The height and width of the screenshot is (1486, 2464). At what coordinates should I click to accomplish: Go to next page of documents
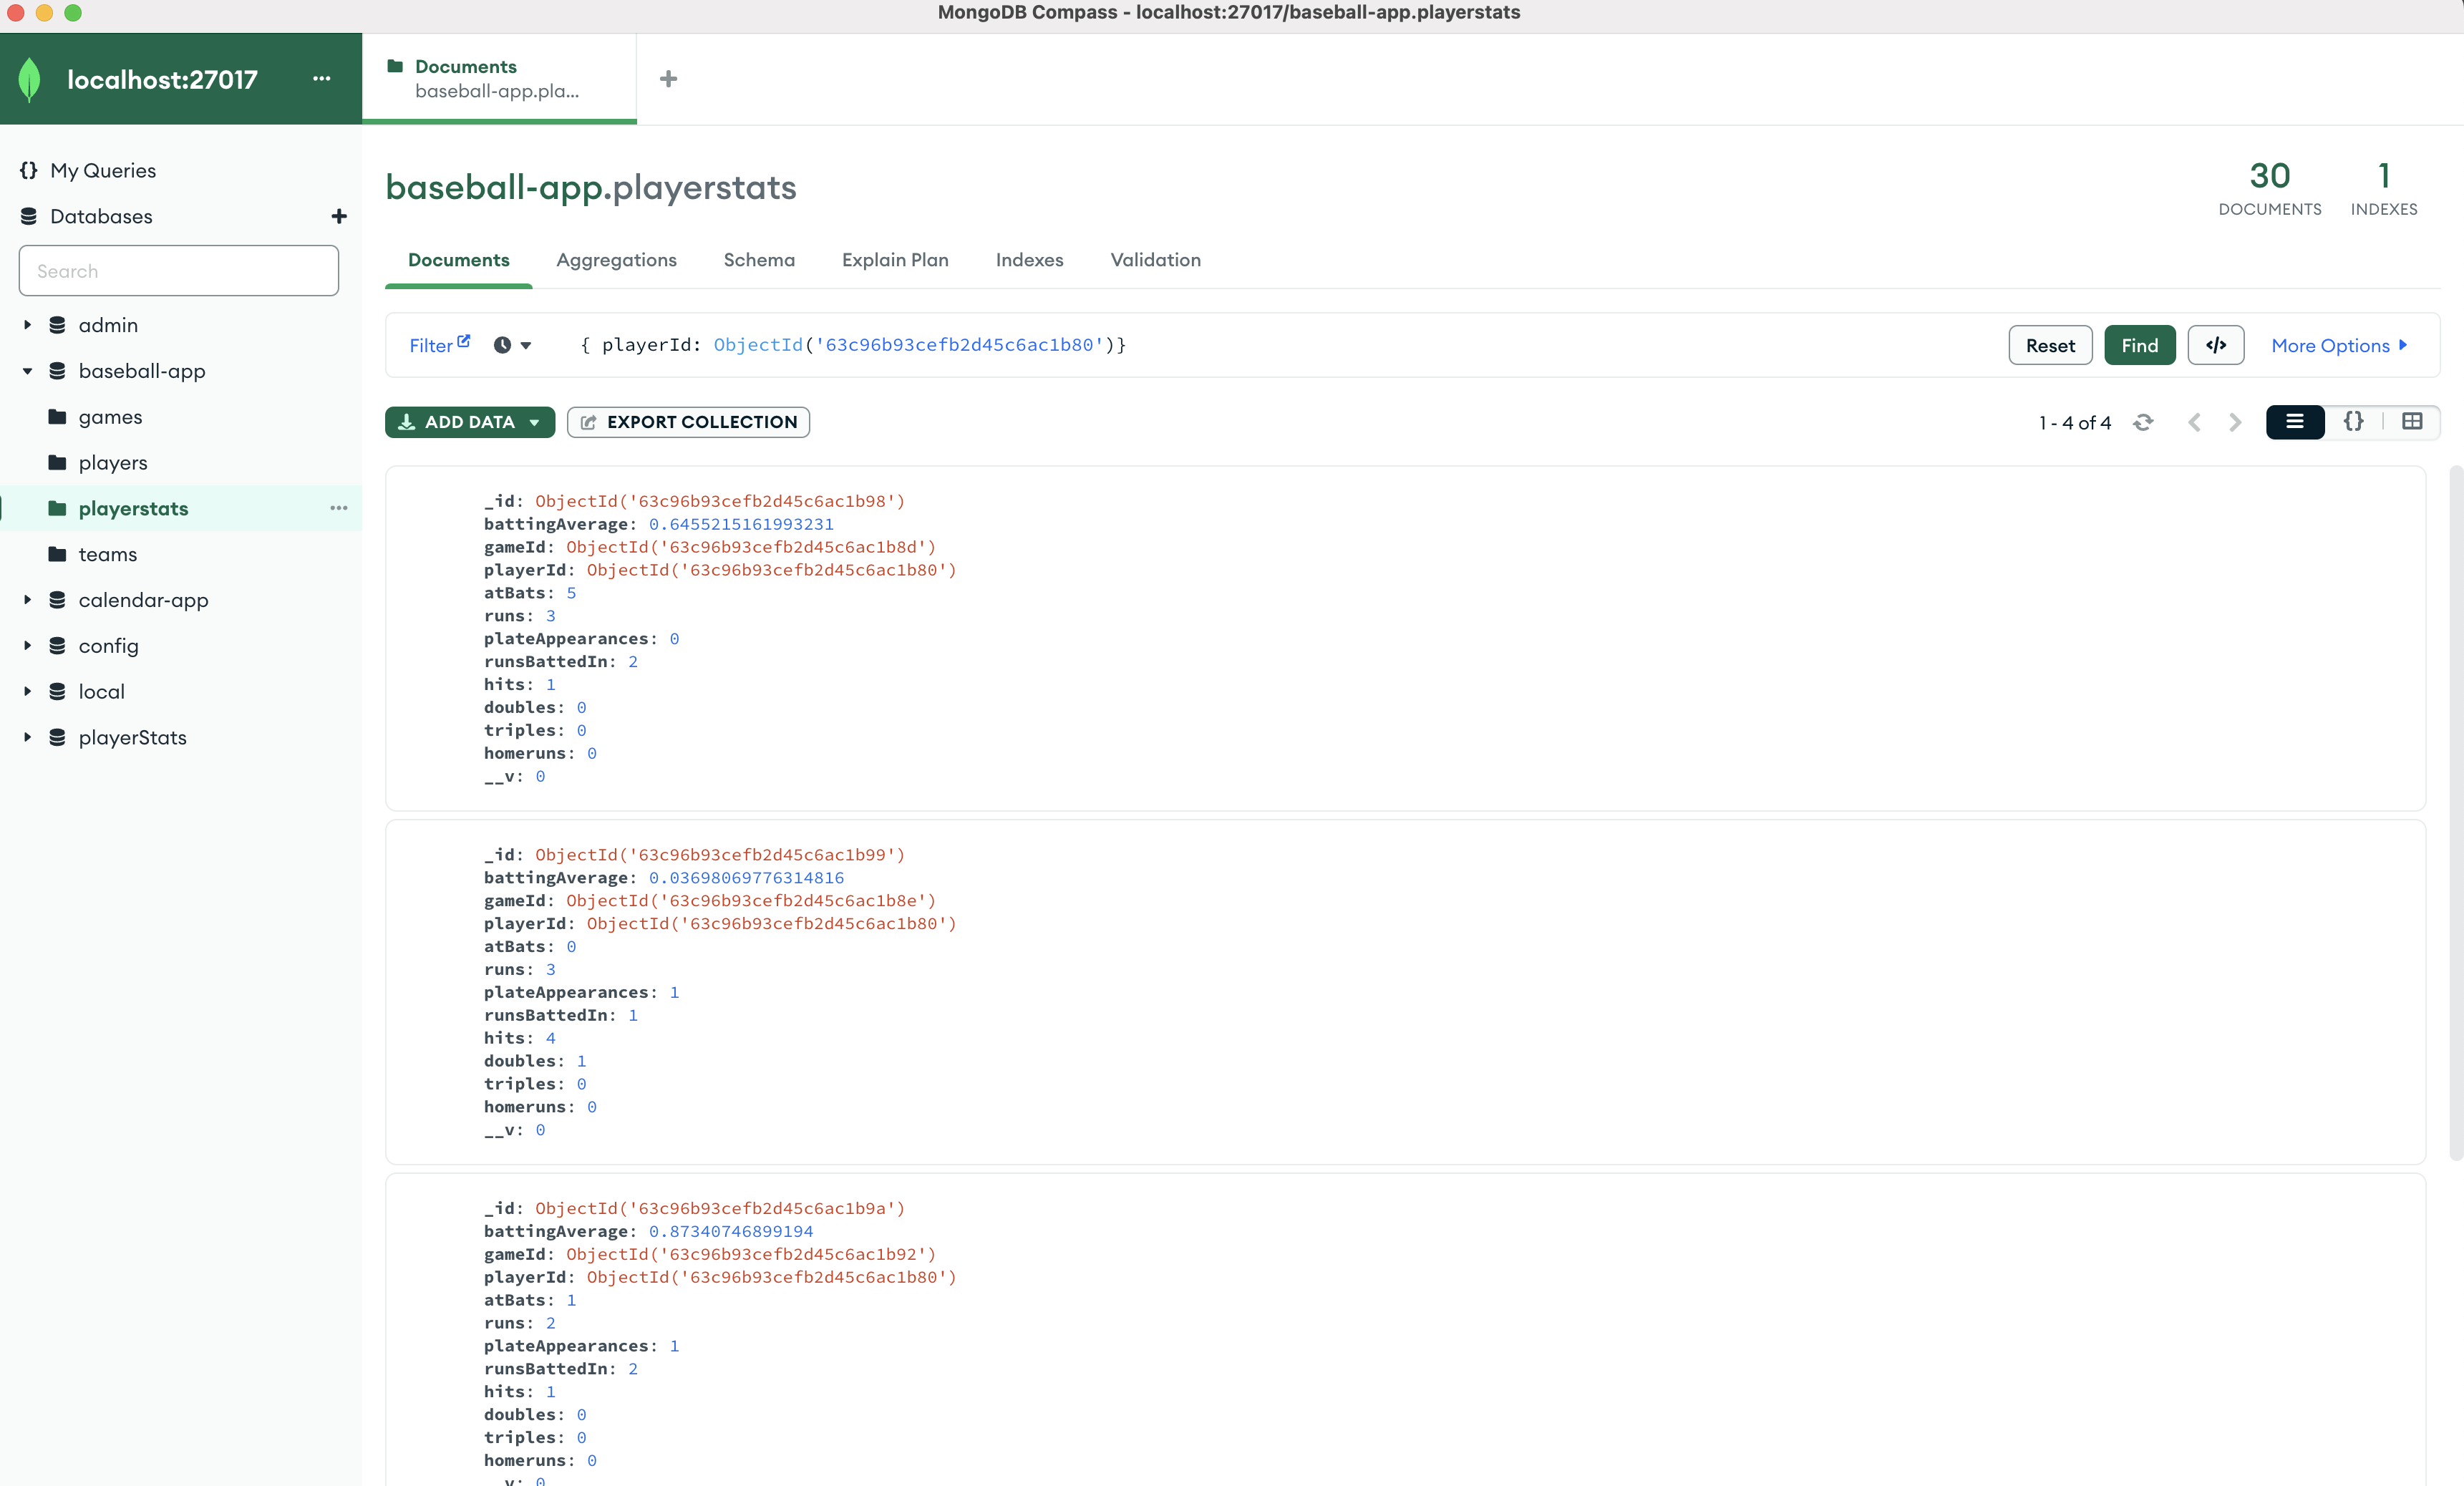click(2234, 422)
